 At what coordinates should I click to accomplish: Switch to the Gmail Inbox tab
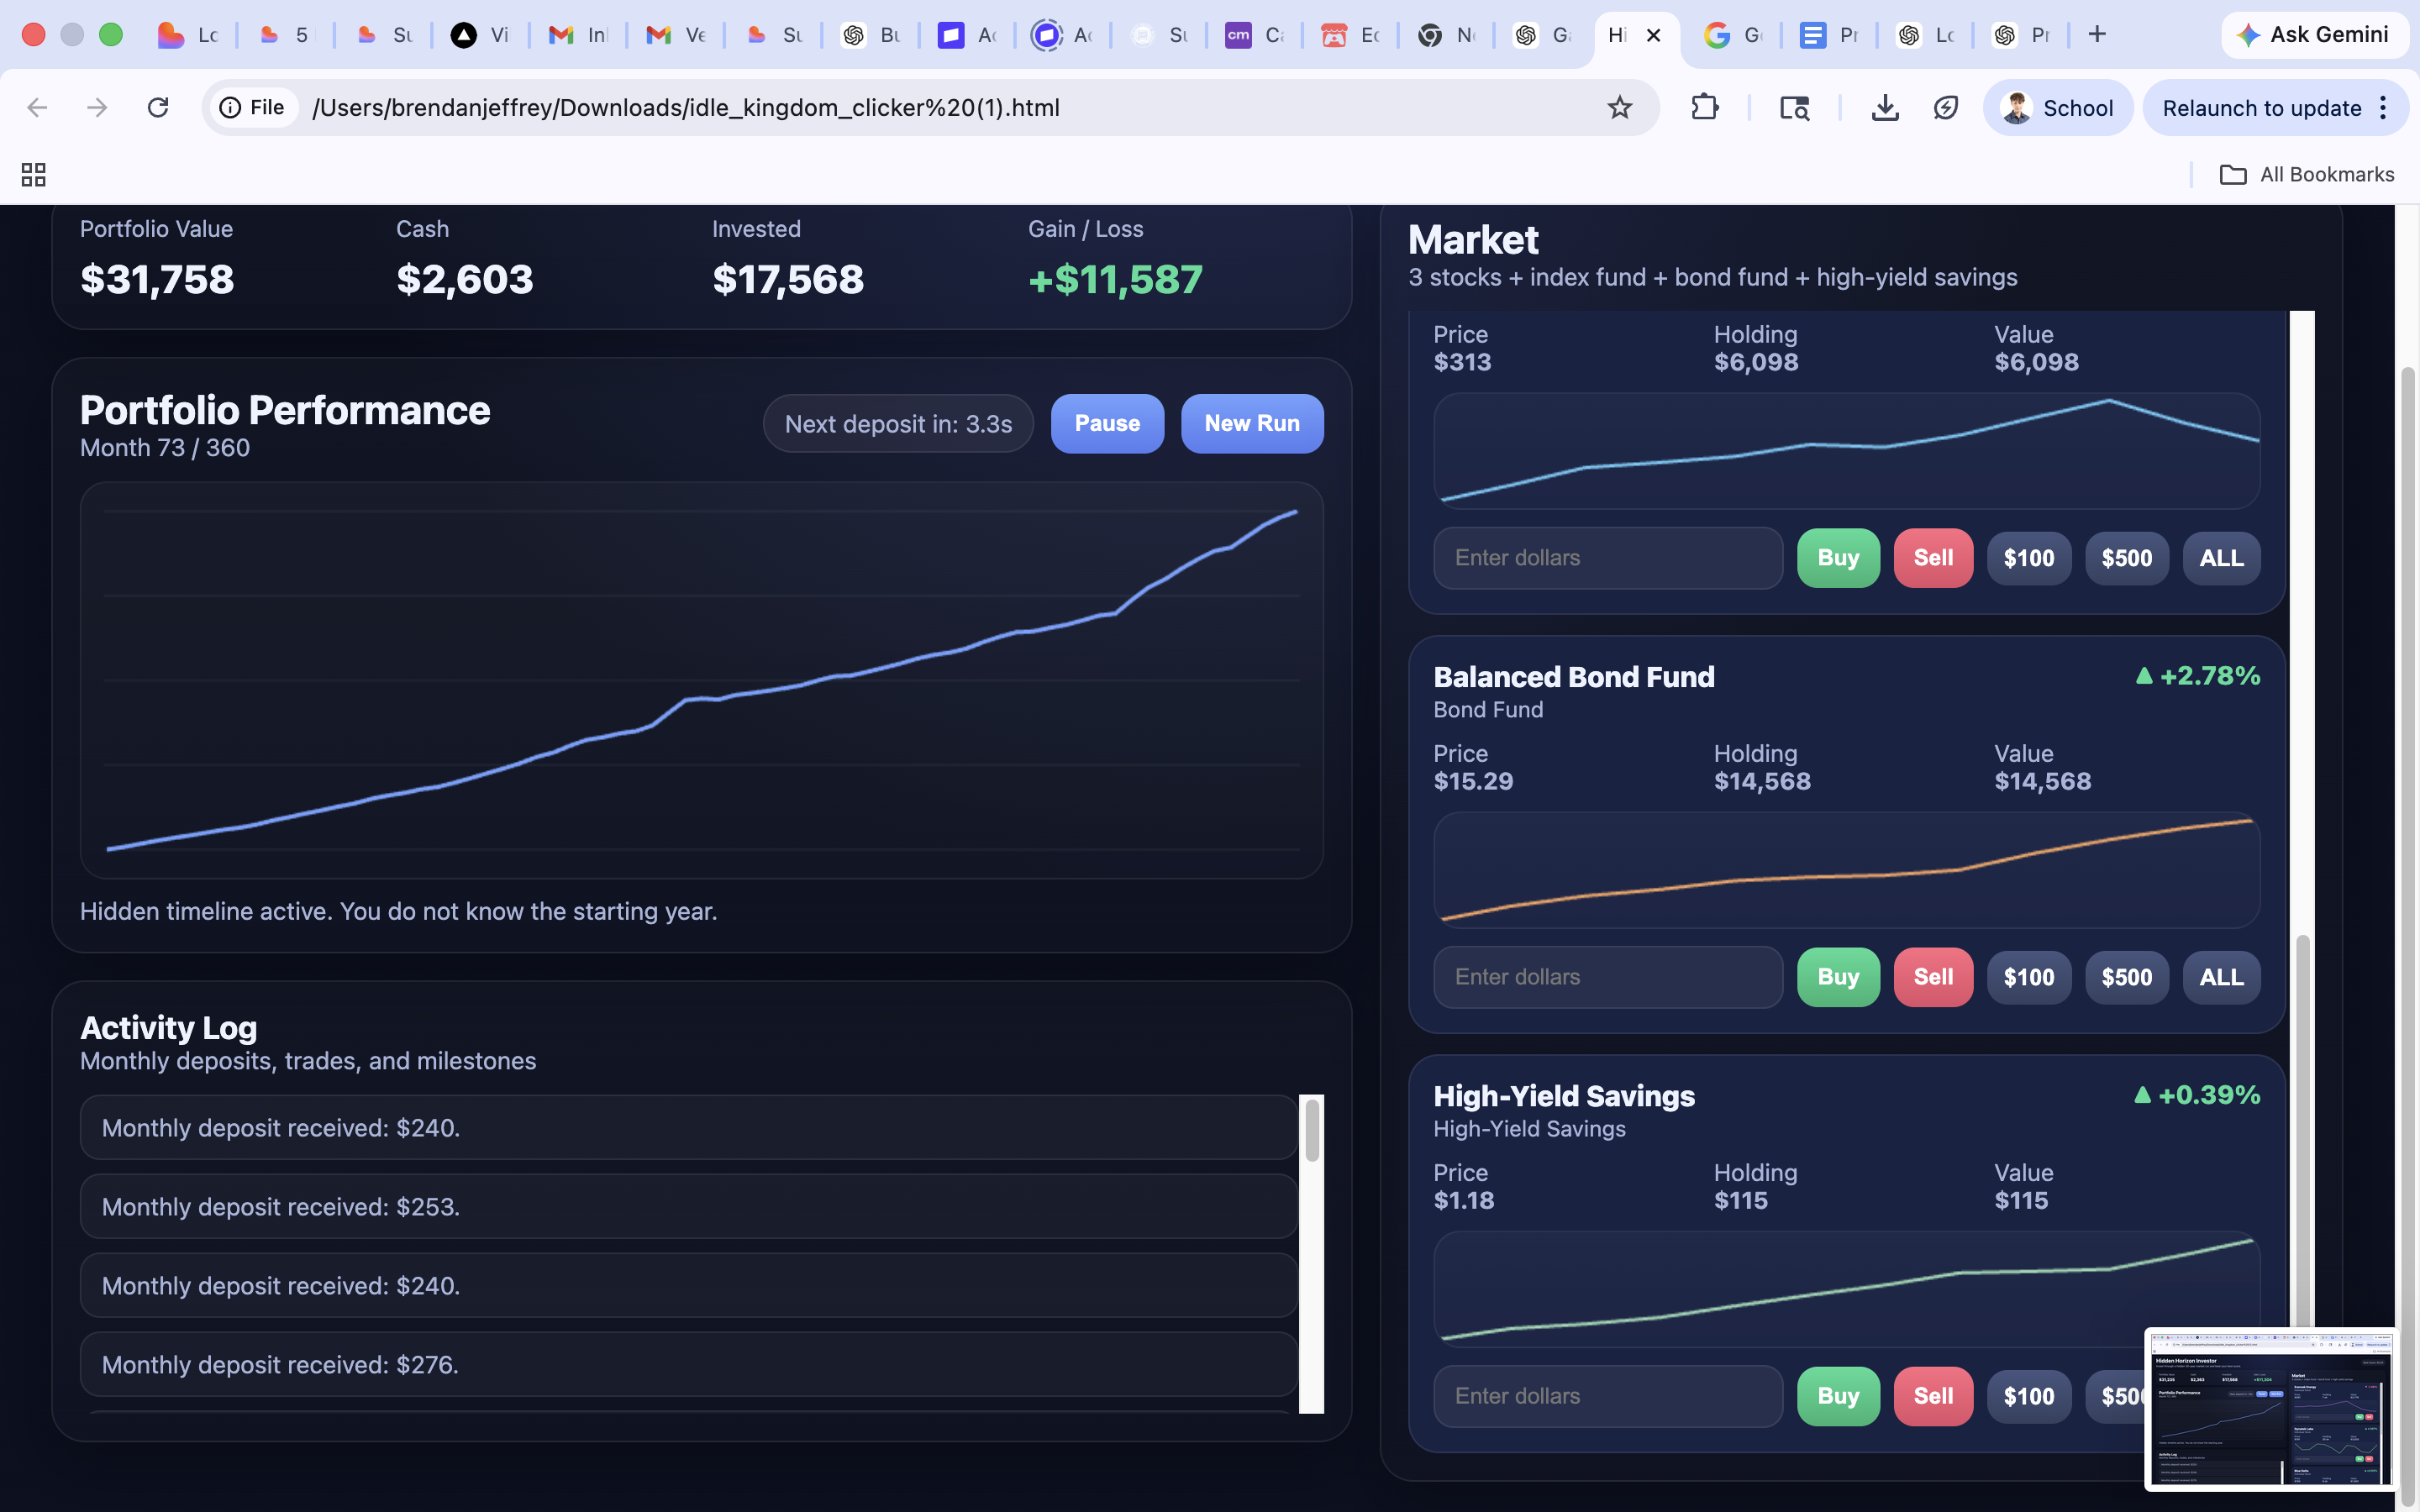coord(578,35)
